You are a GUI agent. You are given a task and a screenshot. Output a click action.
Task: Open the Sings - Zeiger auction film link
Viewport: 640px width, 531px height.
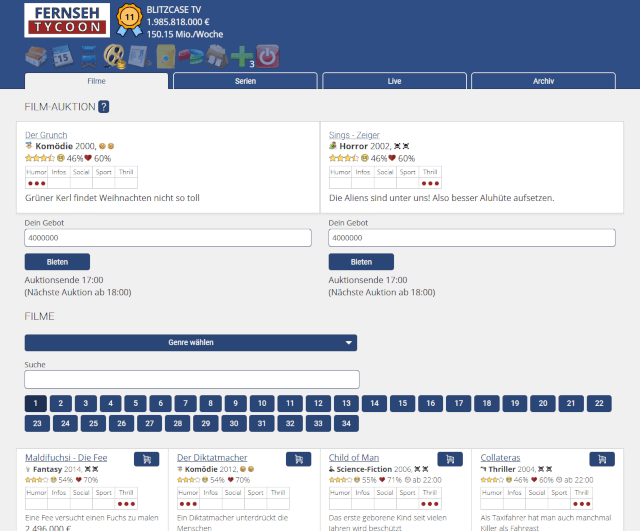[x=354, y=135]
